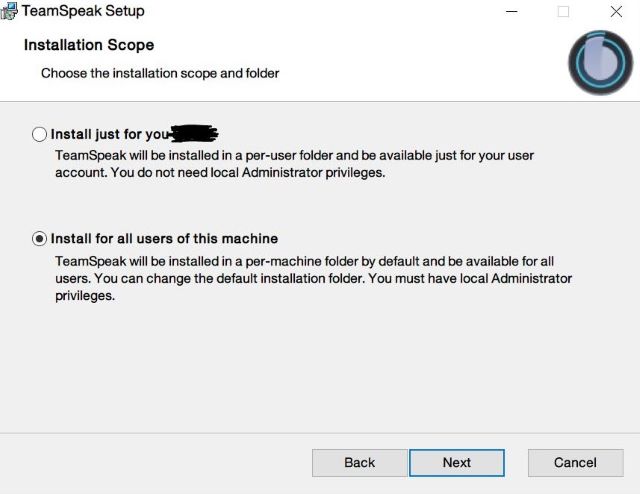Click the round TeamSpeak logo in the header
Image resolution: width=640 pixels, height=494 pixels.
(600, 62)
